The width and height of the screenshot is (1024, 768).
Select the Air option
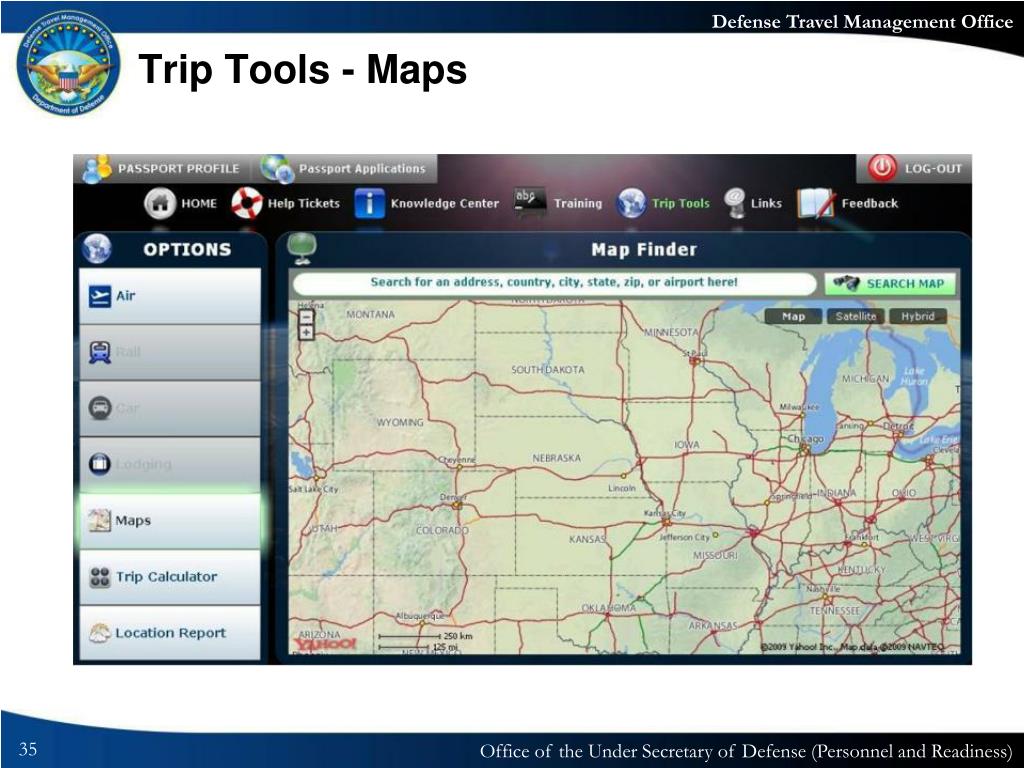170,296
